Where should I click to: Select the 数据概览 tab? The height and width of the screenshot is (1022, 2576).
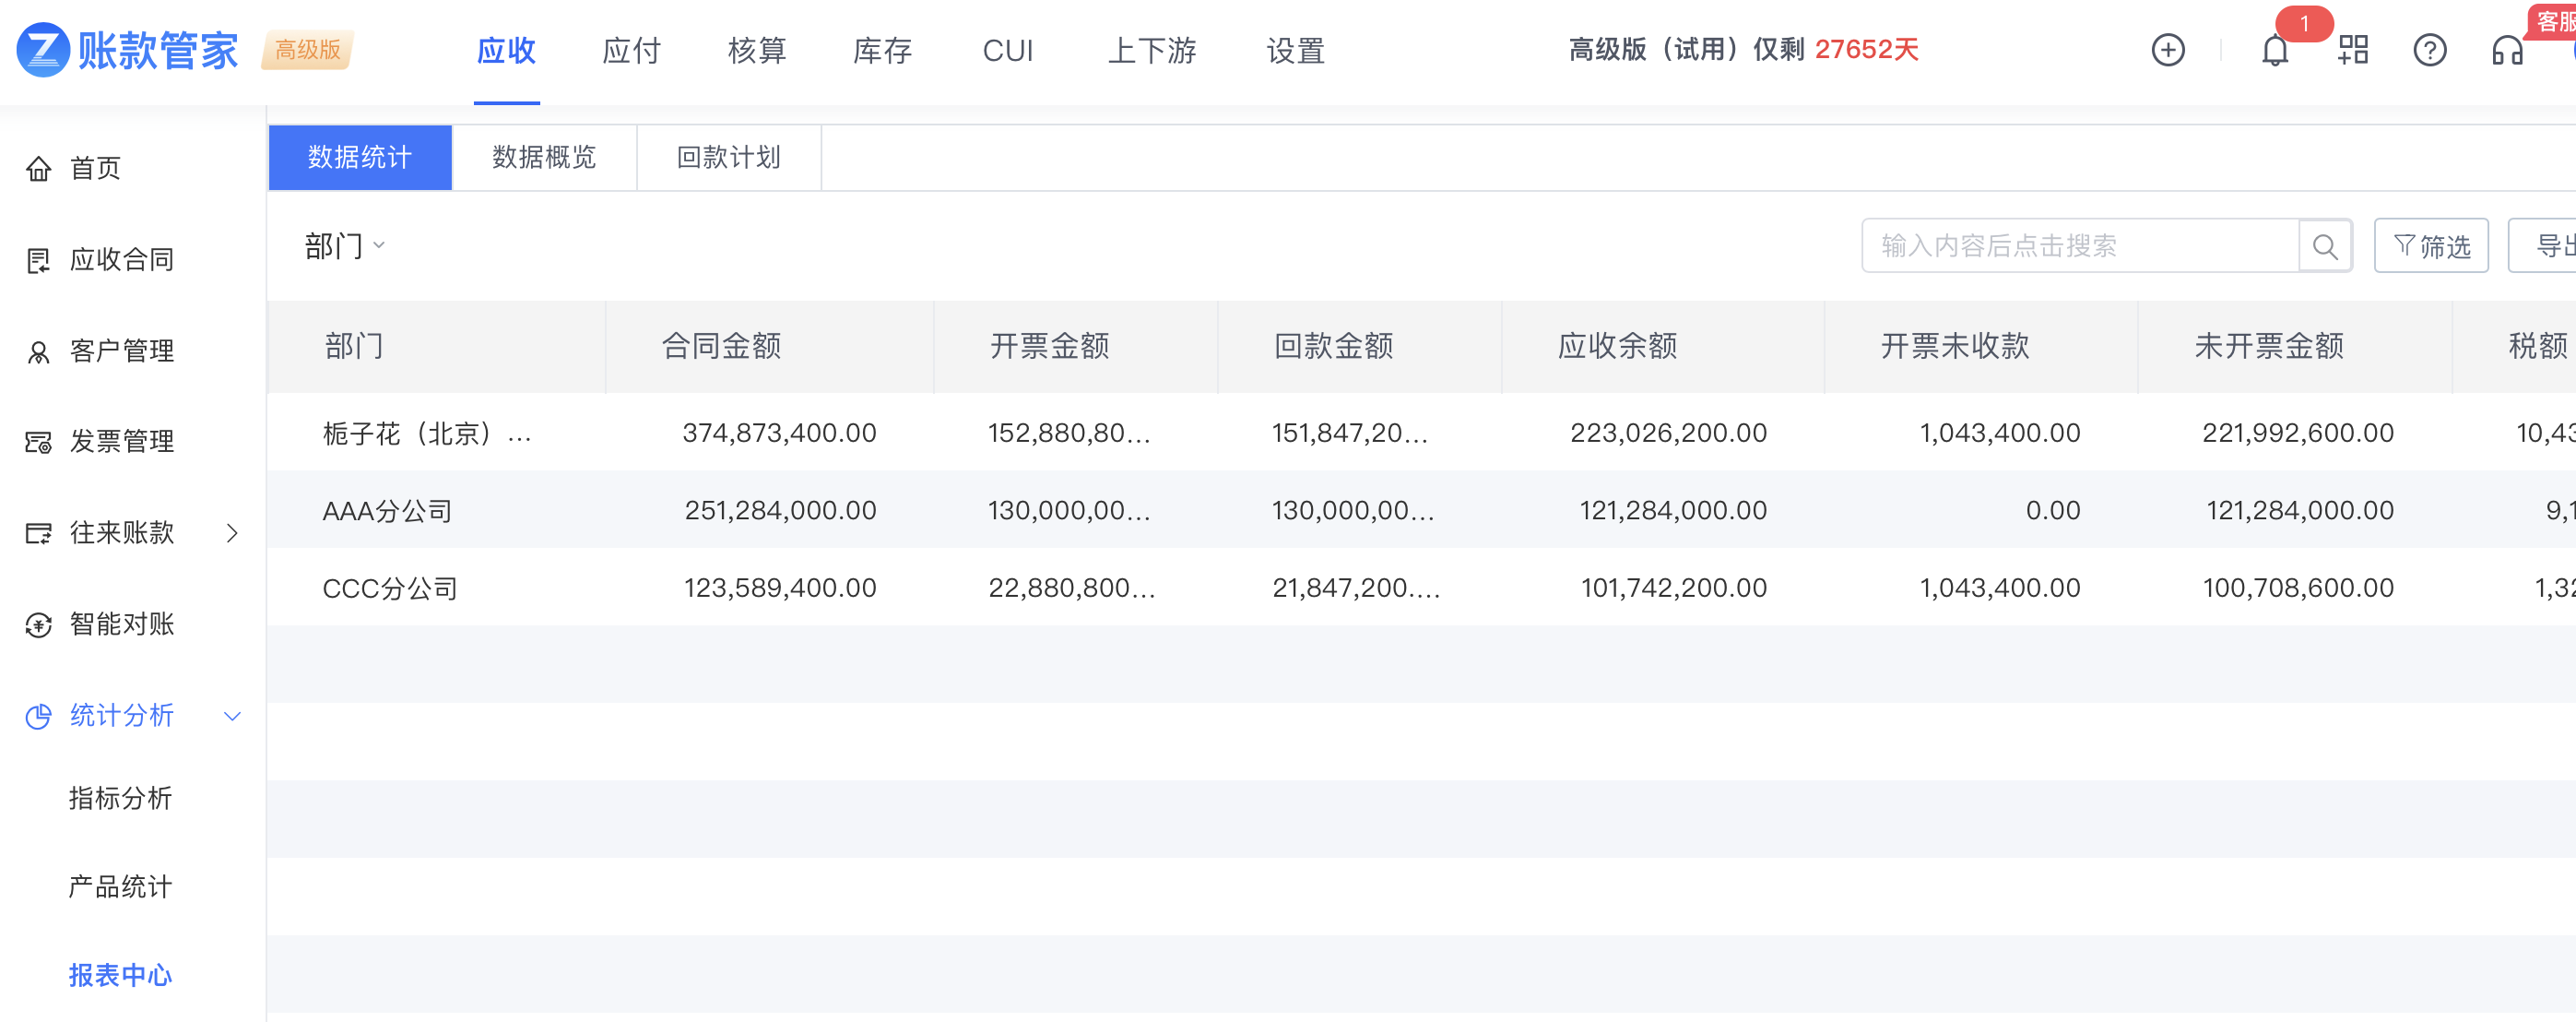544,157
